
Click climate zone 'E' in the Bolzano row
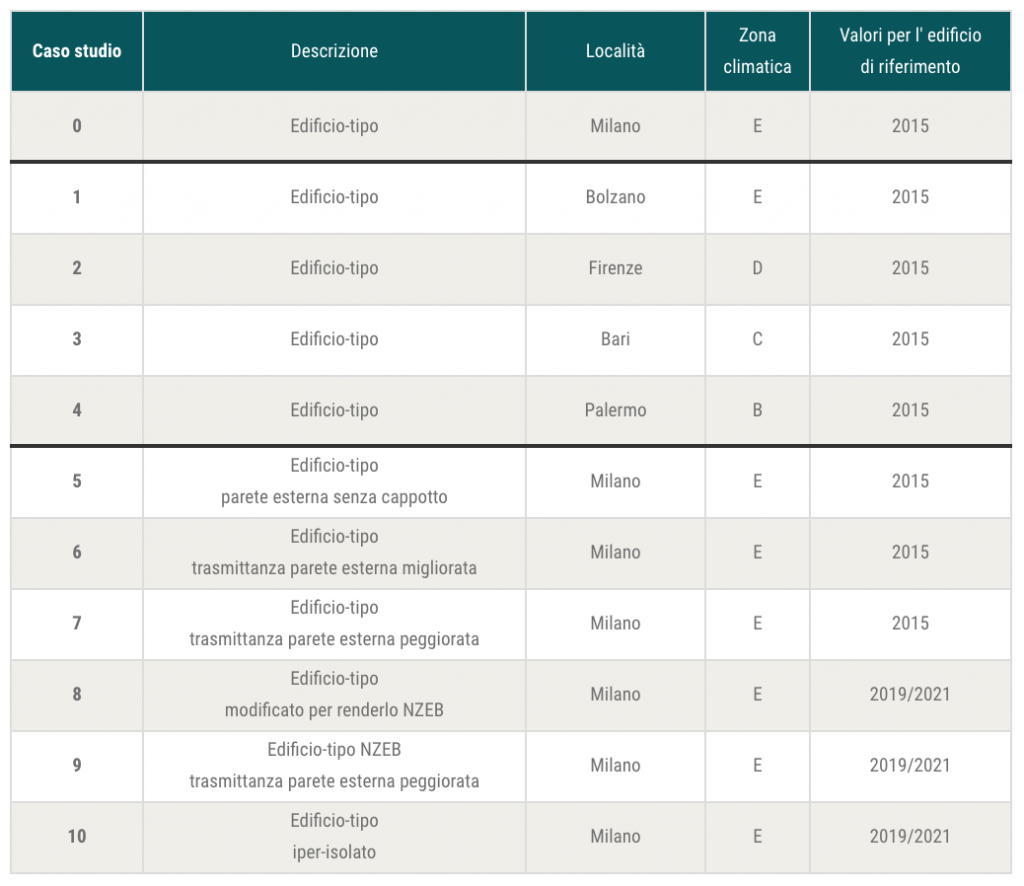pyautogui.click(x=758, y=197)
